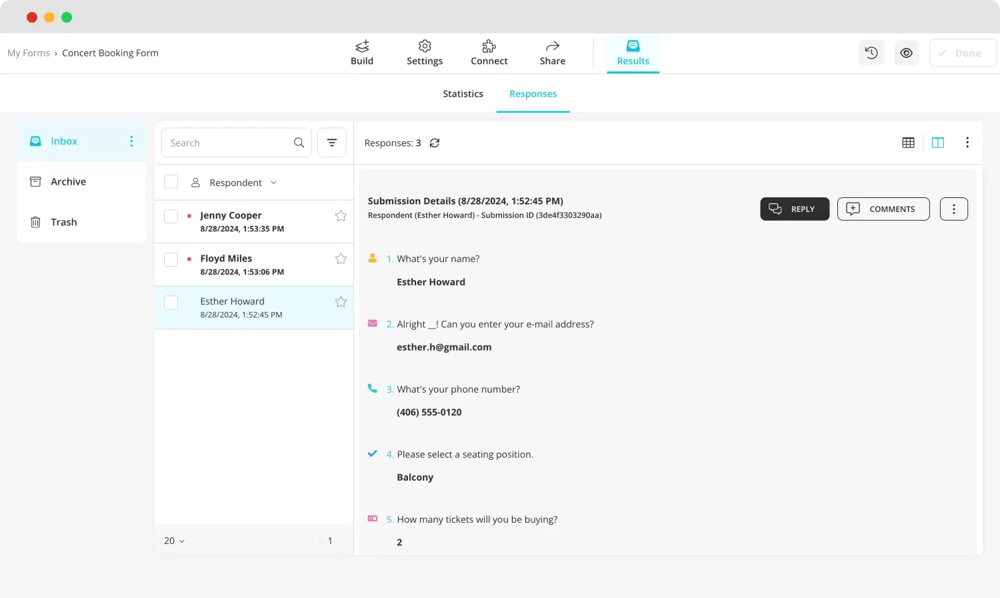Switch to table grid view
The width and height of the screenshot is (1000, 598).
coord(908,143)
